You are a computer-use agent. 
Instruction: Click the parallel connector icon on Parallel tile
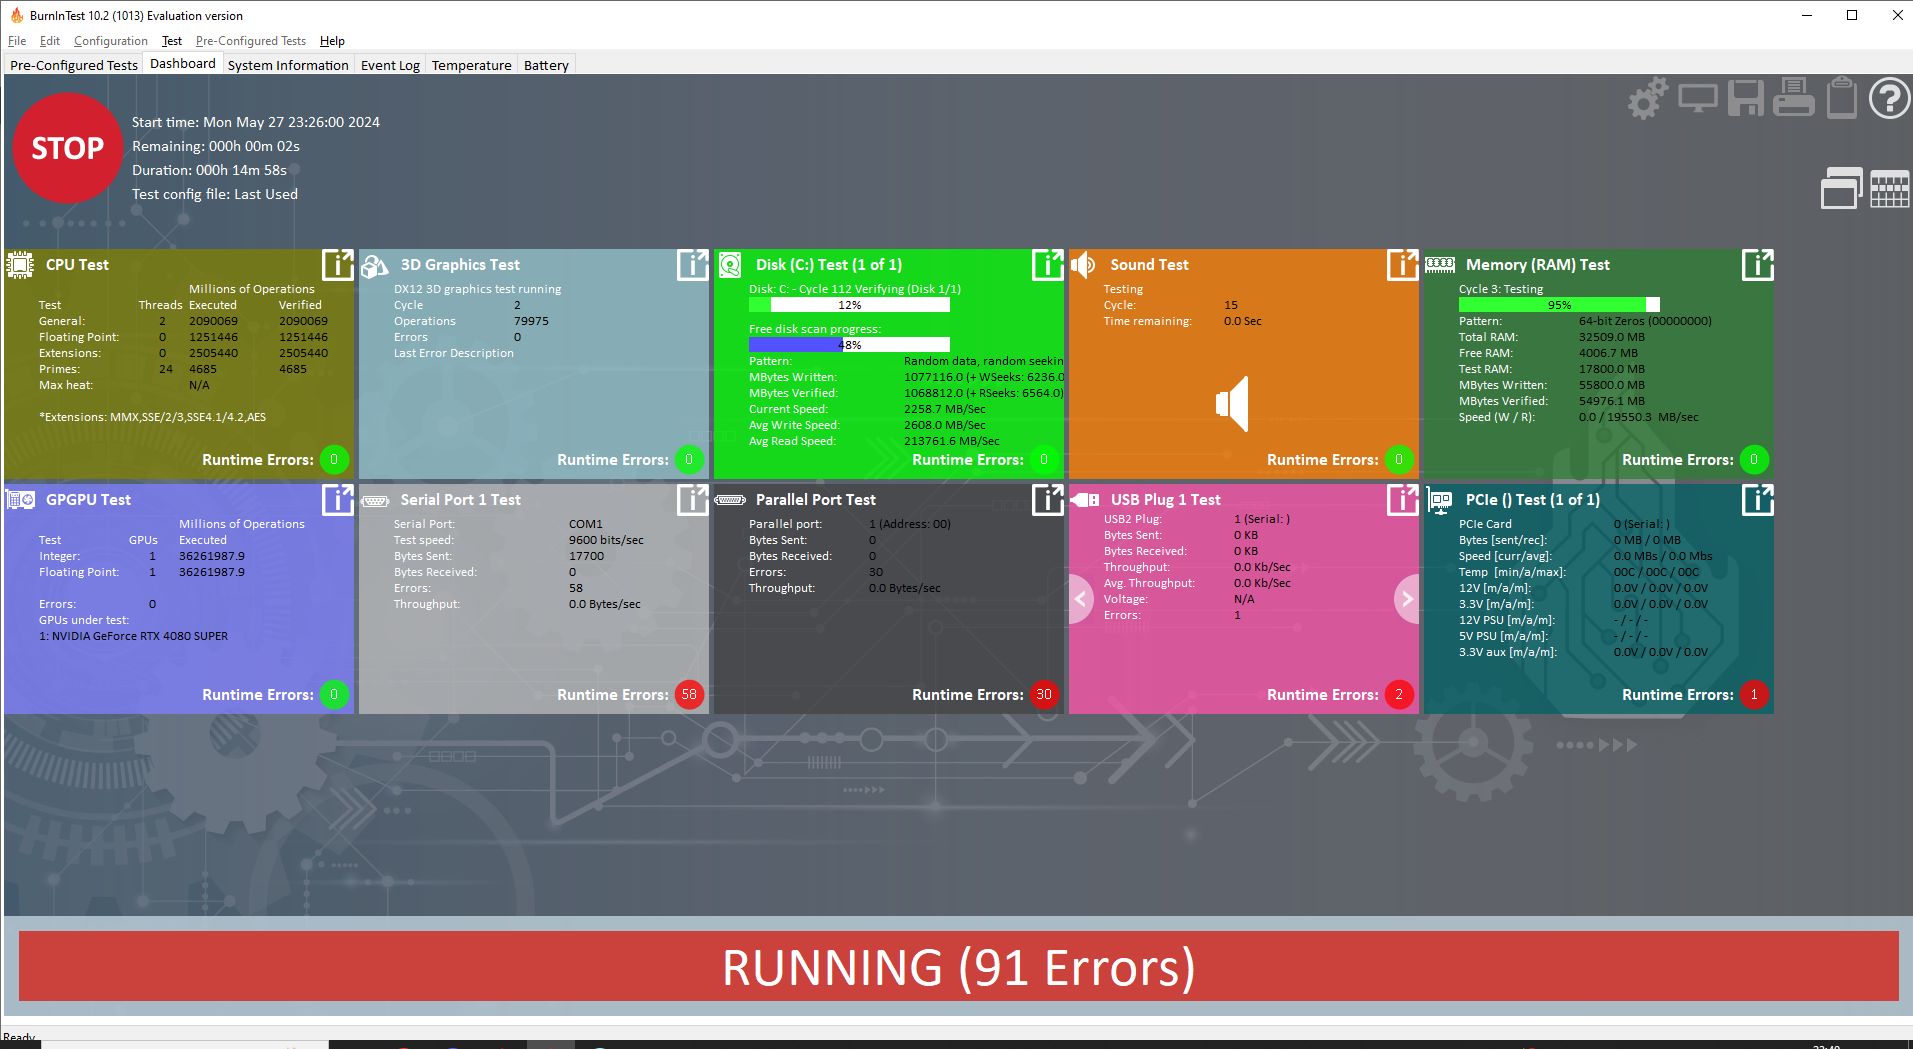(x=730, y=500)
